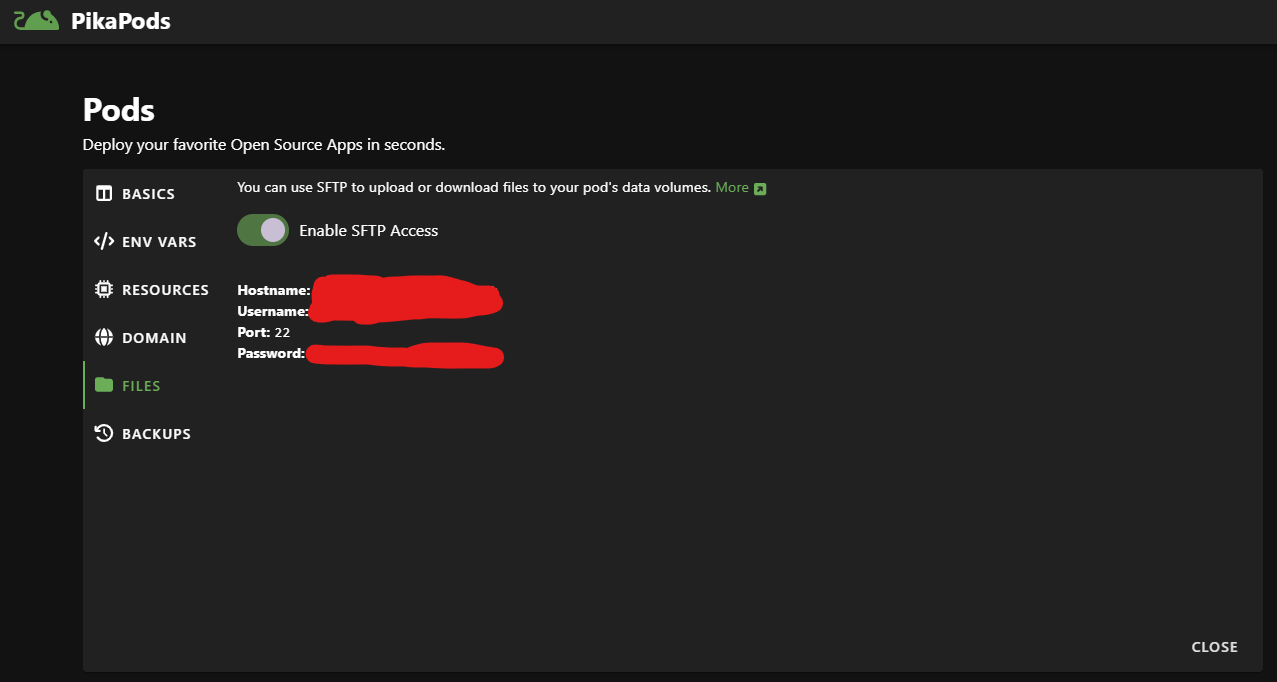Click the Files folder icon
The width and height of the screenshot is (1277, 682).
coord(103,385)
